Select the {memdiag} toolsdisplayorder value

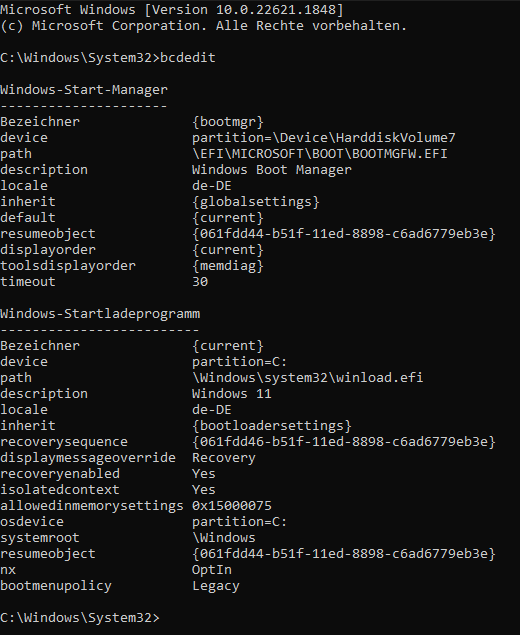[x=228, y=266]
